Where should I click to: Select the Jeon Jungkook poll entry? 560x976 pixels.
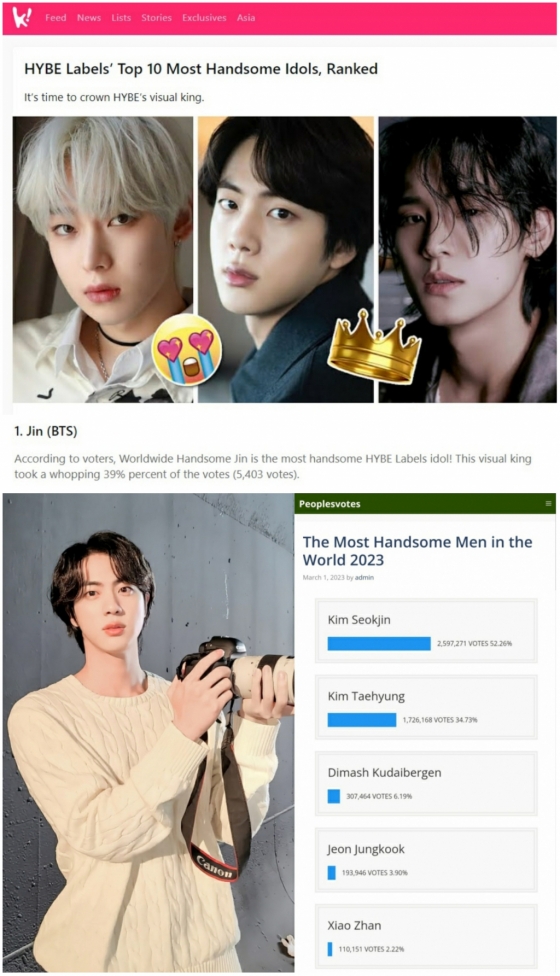coord(426,860)
